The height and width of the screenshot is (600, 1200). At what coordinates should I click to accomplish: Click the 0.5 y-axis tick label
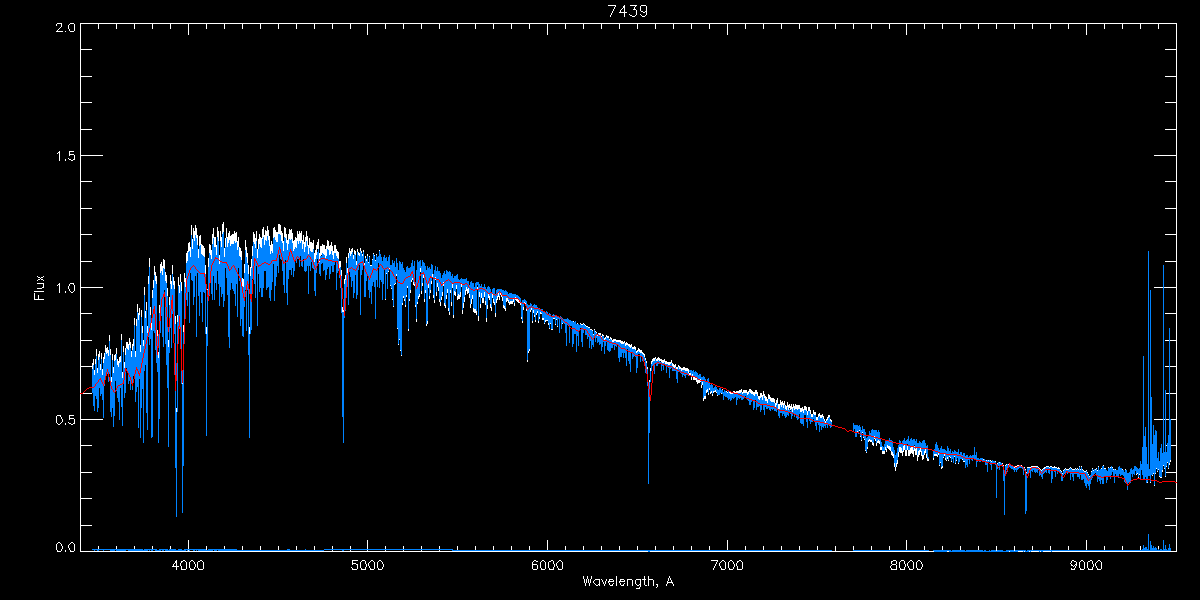tap(64, 419)
